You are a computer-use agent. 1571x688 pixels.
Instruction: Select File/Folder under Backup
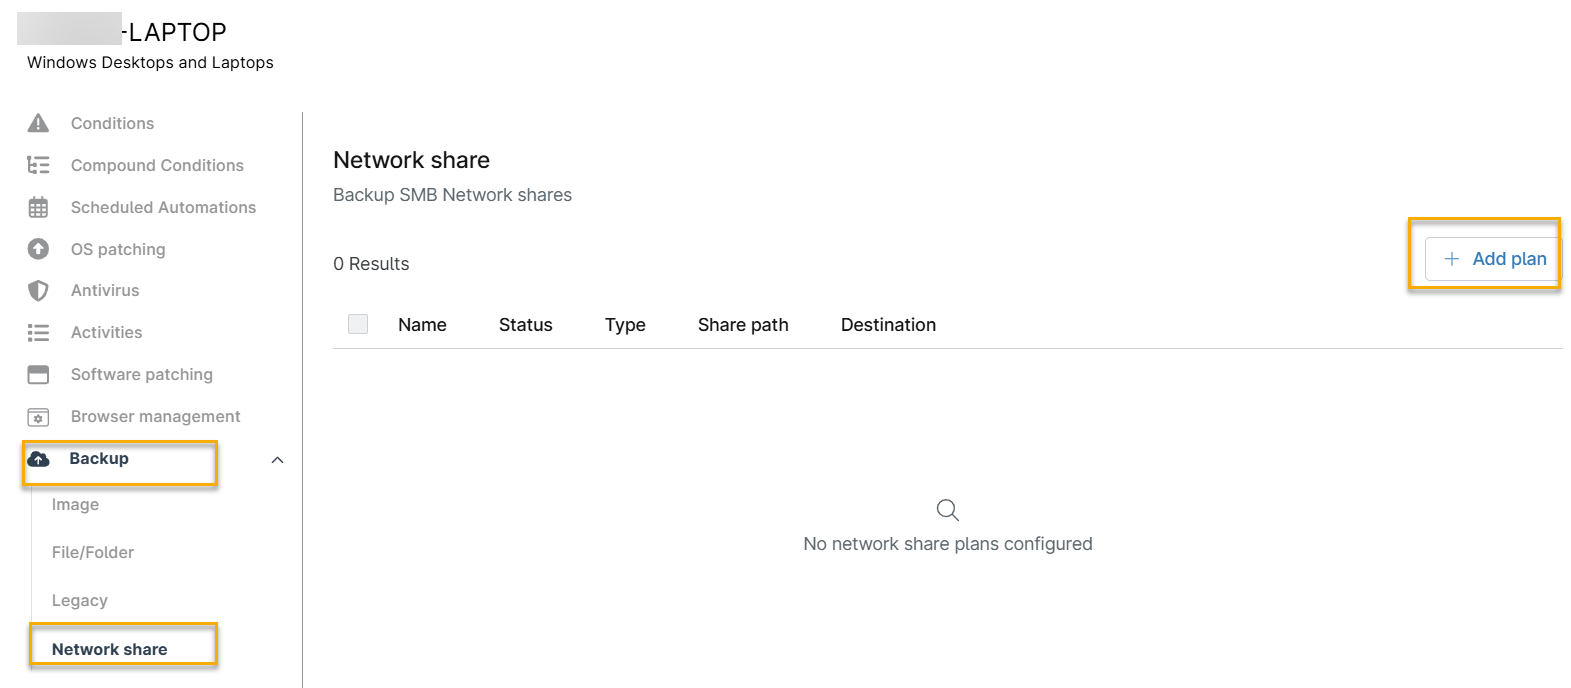tap(93, 553)
